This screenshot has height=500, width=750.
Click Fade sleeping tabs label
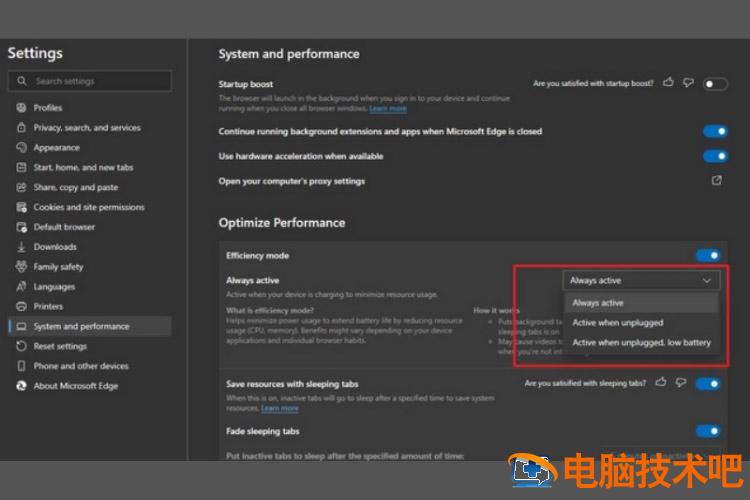pos(263,431)
